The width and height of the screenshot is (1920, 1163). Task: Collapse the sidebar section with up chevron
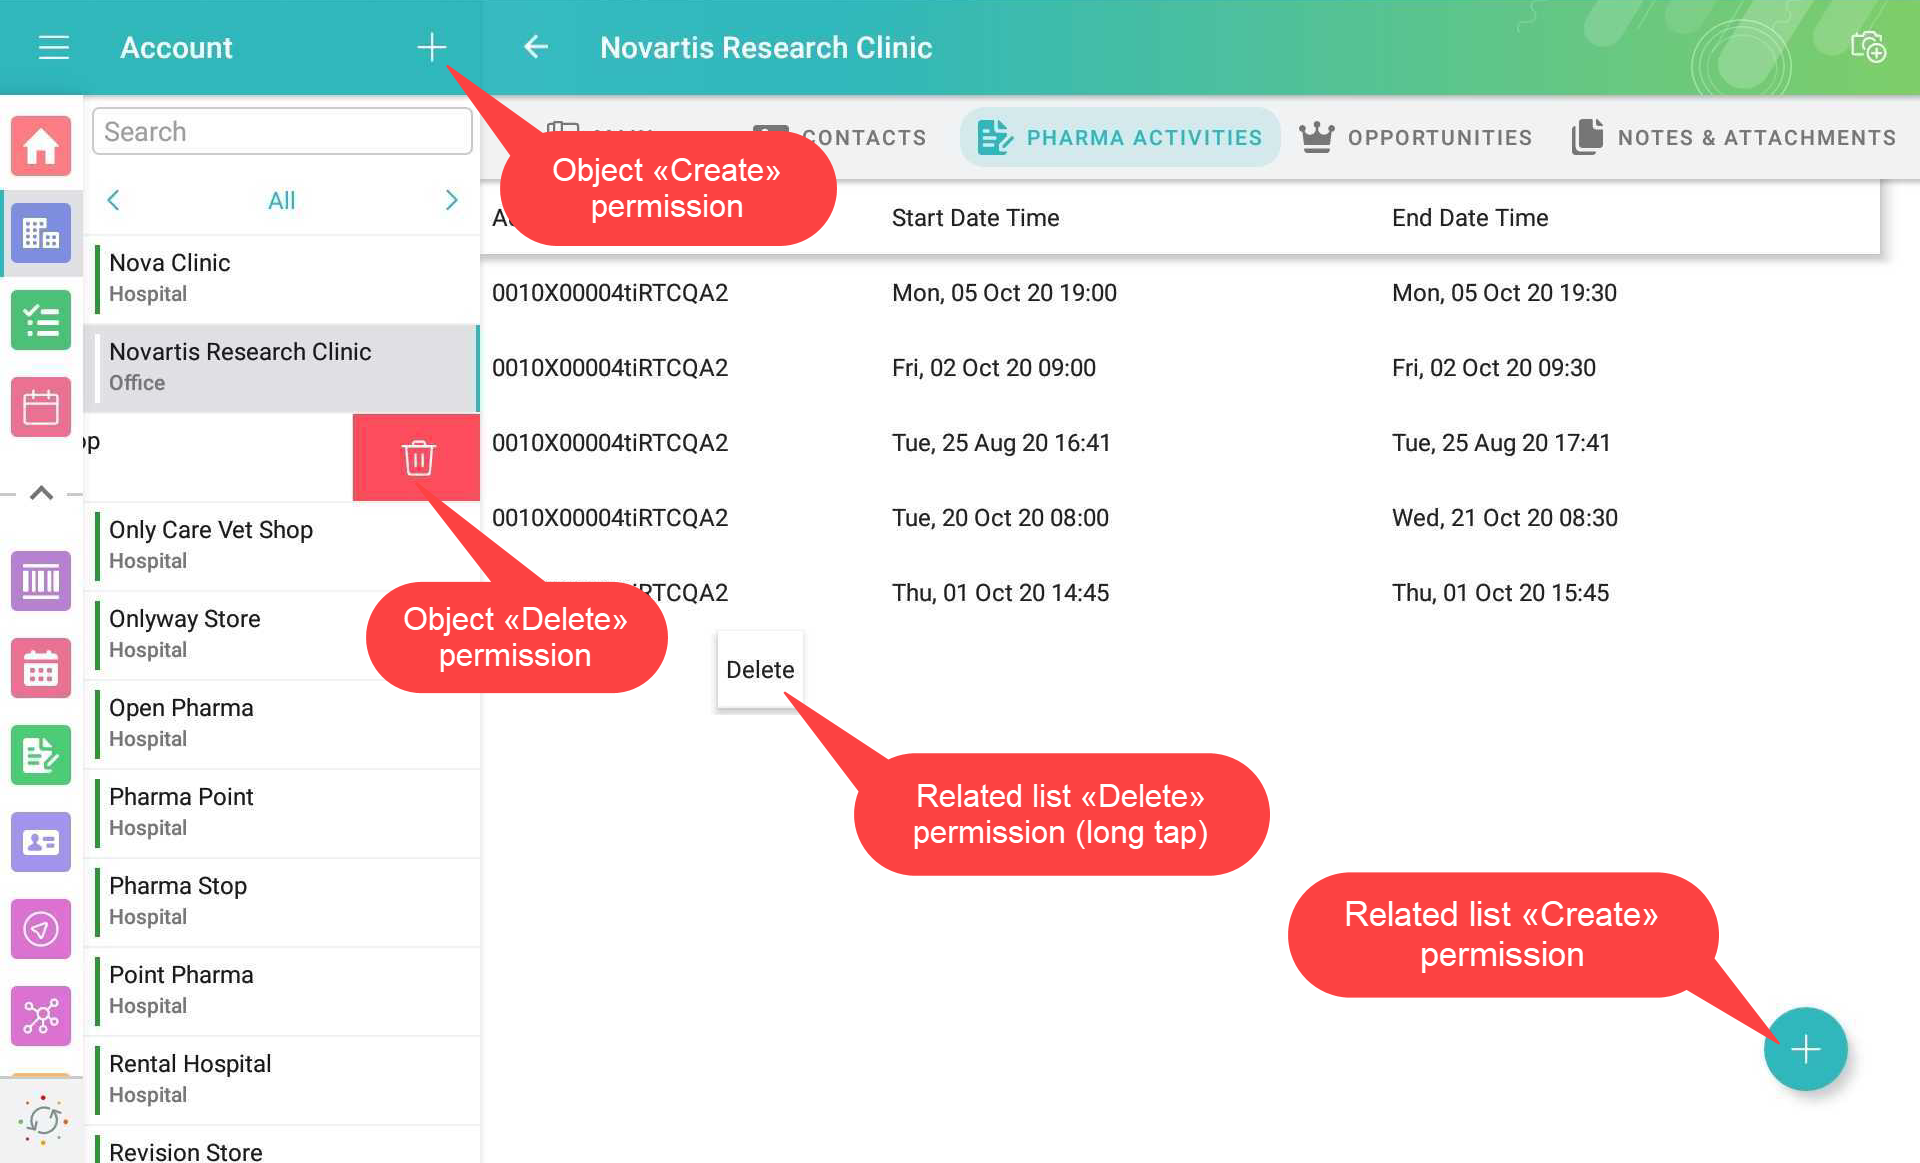point(41,493)
